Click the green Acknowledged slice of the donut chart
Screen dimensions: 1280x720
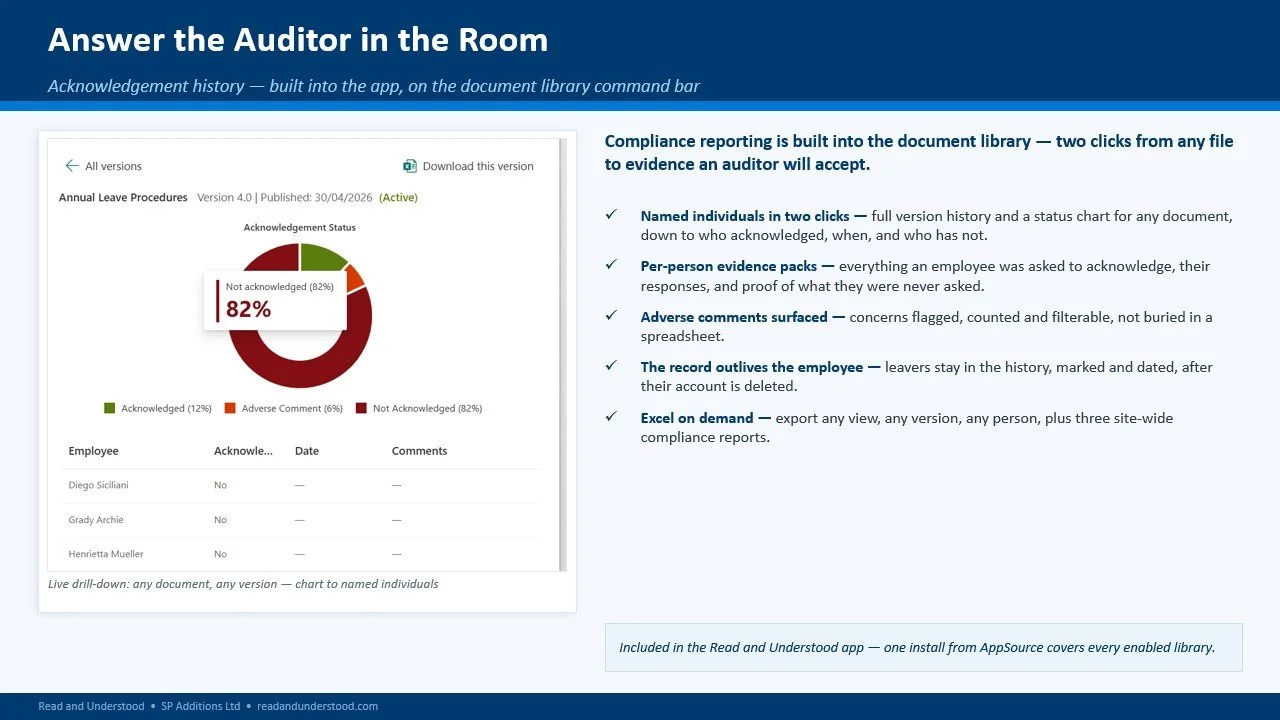[x=320, y=255]
